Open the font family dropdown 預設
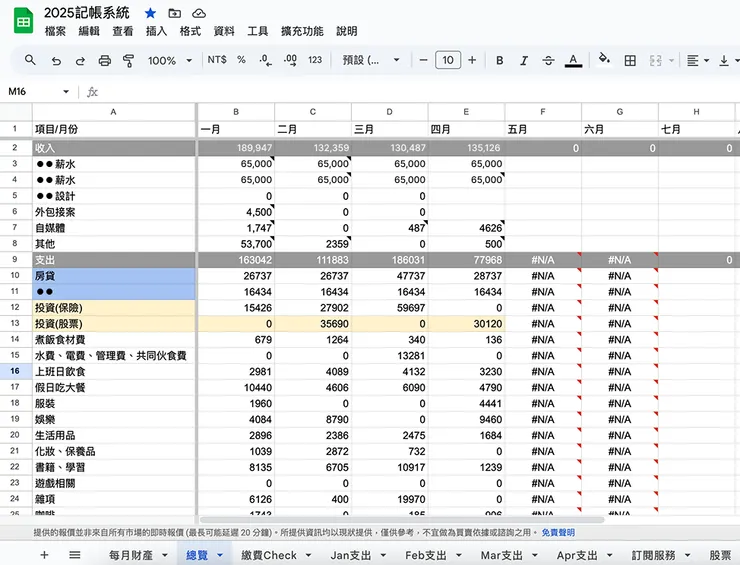Image resolution: width=740 pixels, height=565 pixels. [x=371, y=60]
